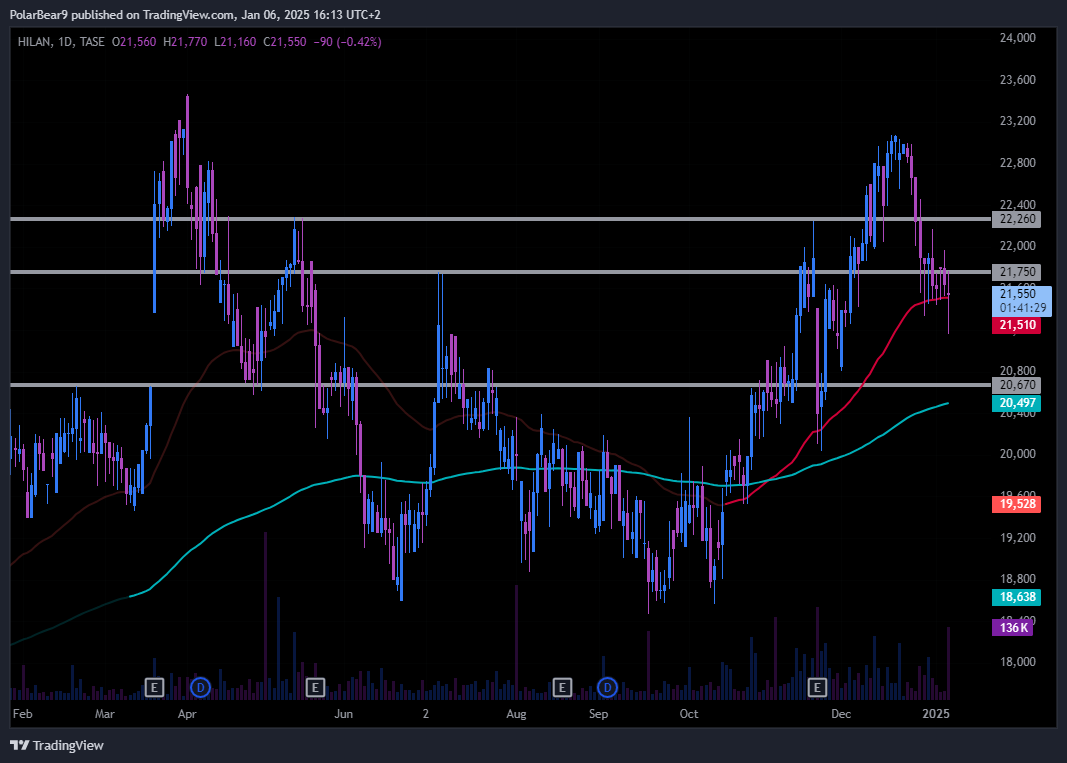Click the 23,600 price scale label
The width and height of the screenshot is (1067, 763).
(x=1017, y=80)
